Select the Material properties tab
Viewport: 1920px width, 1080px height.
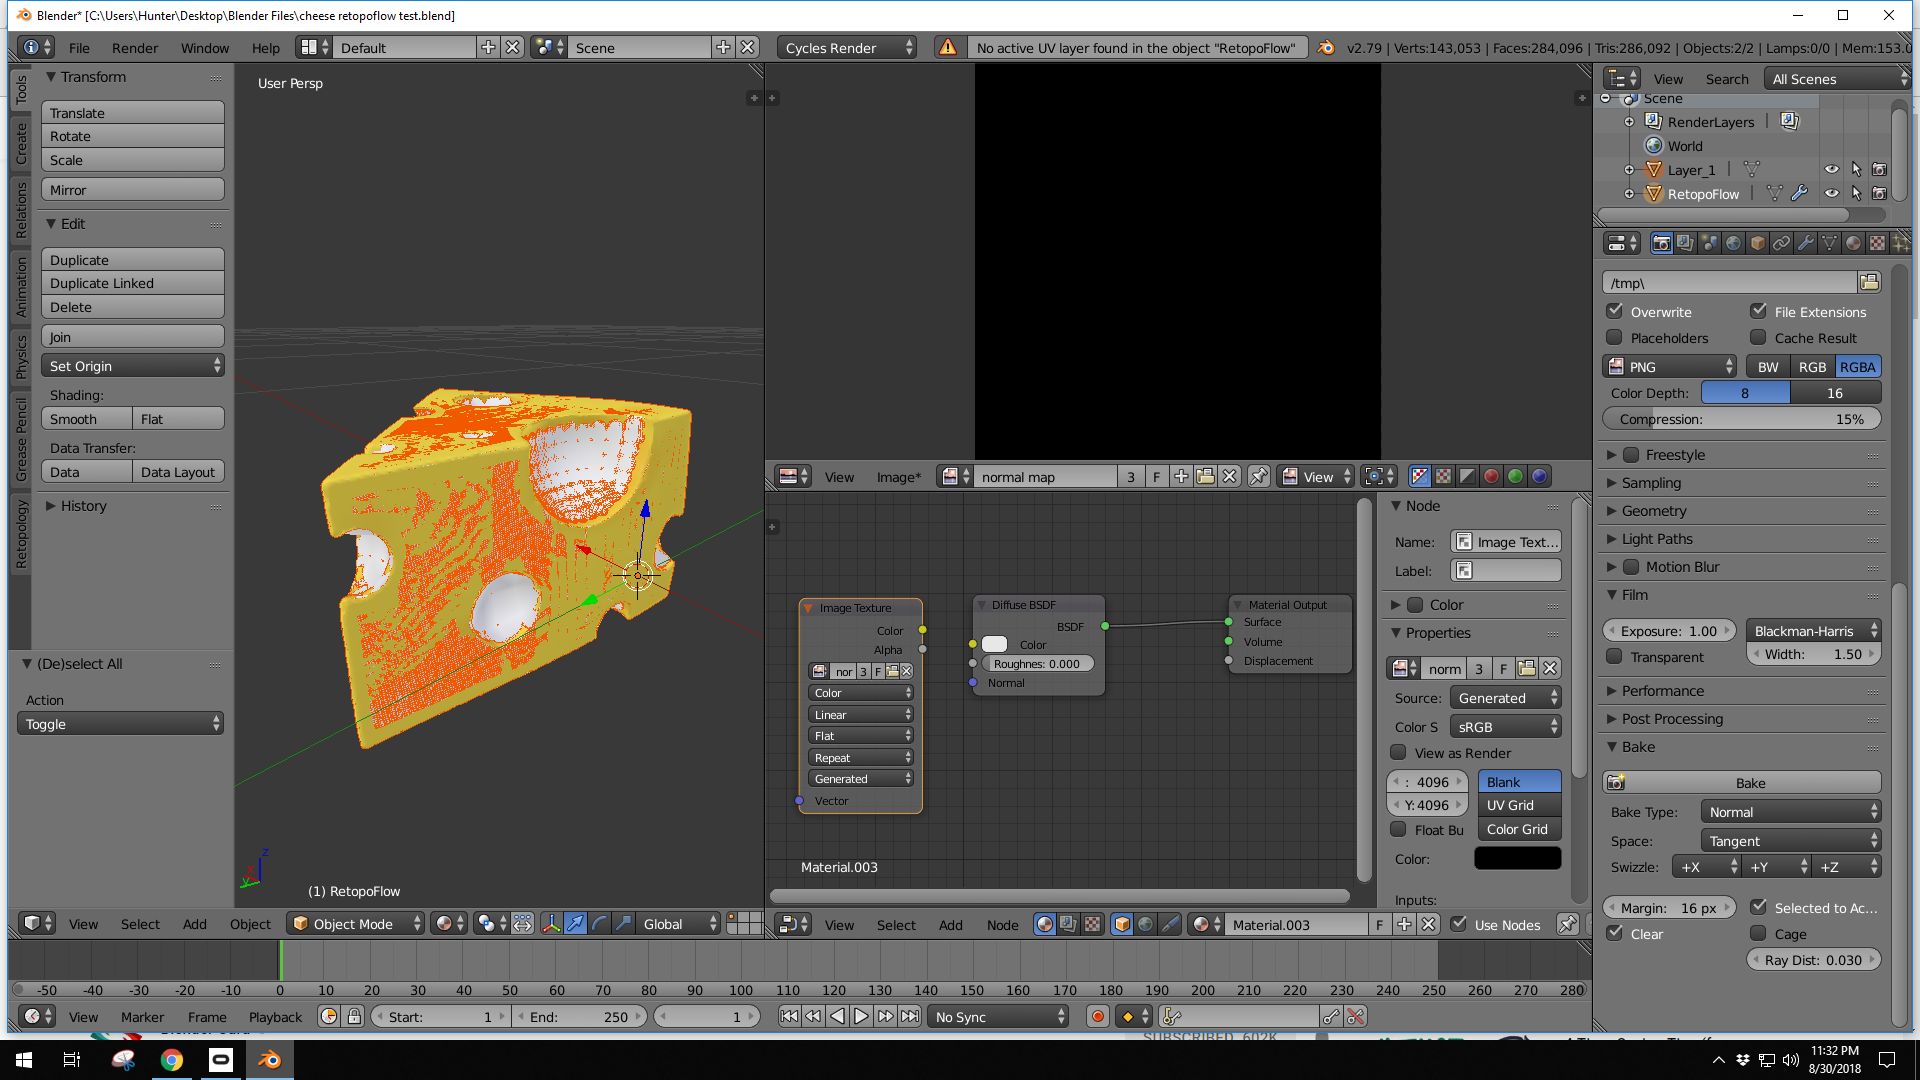pyautogui.click(x=1853, y=243)
